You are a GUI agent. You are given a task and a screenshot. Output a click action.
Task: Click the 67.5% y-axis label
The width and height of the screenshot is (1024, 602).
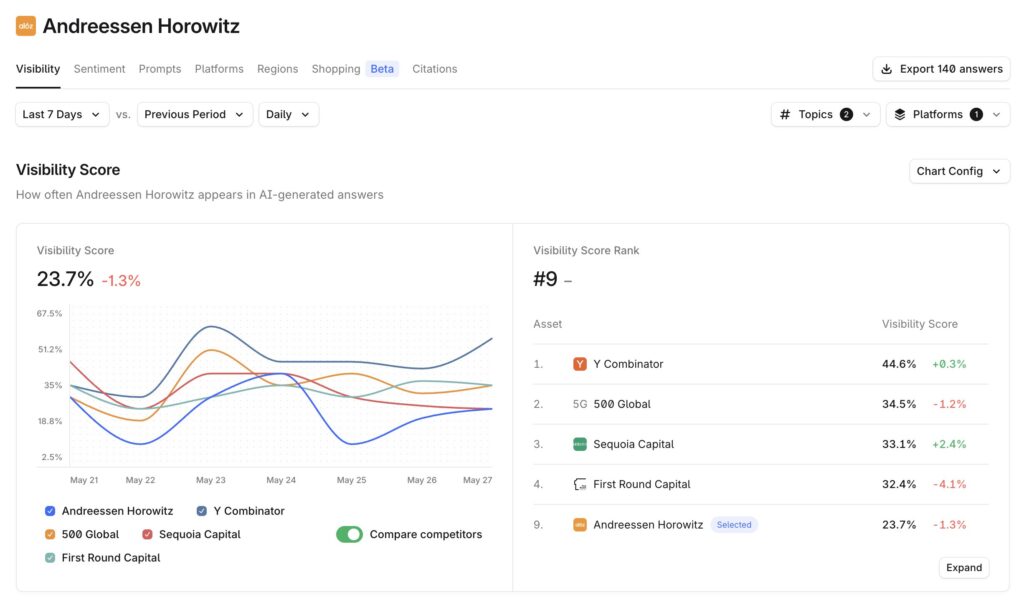pyautogui.click(x=50, y=313)
